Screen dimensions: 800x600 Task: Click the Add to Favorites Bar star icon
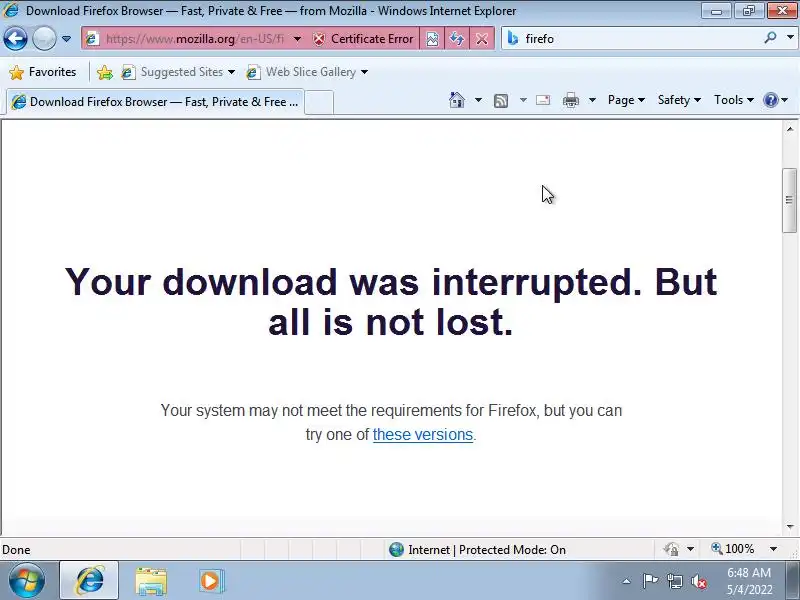coord(105,72)
